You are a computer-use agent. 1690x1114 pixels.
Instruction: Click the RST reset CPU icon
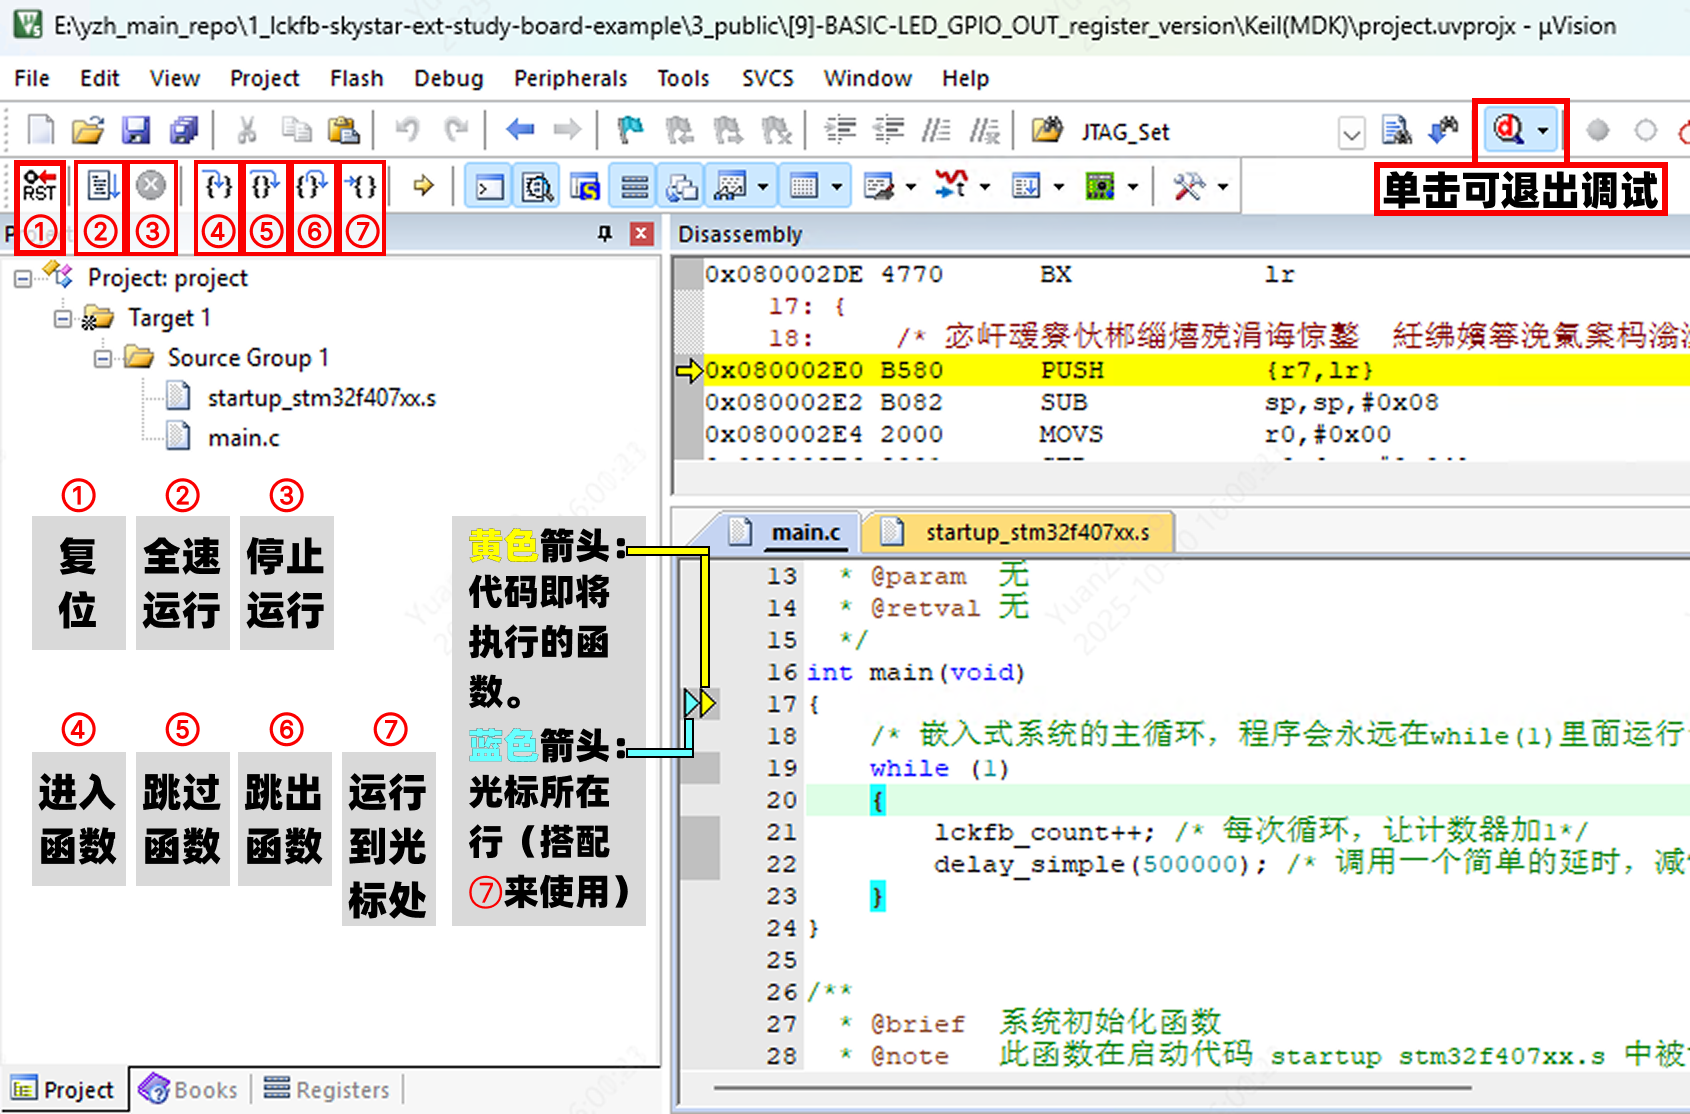[x=39, y=186]
